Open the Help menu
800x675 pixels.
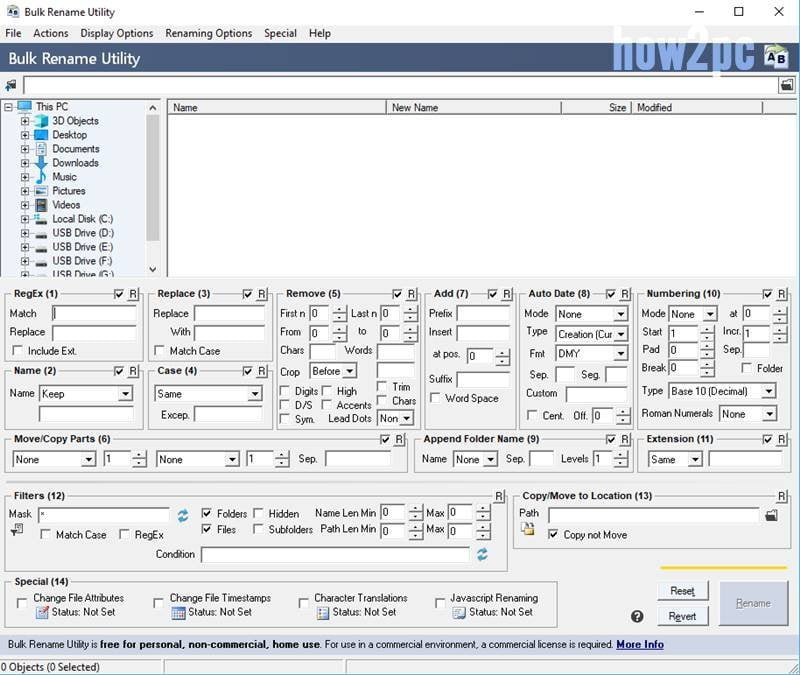(319, 33)
